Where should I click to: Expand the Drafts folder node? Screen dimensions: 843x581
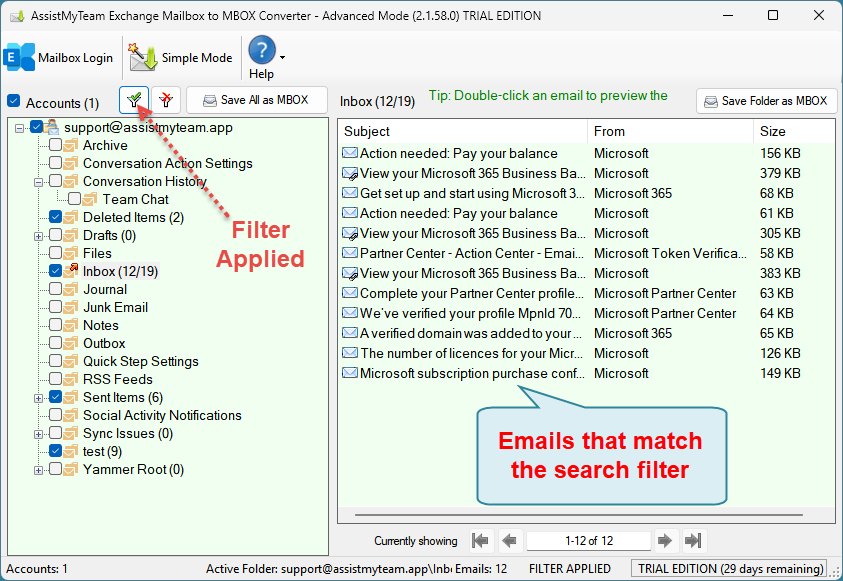click(x=39, y=236)
